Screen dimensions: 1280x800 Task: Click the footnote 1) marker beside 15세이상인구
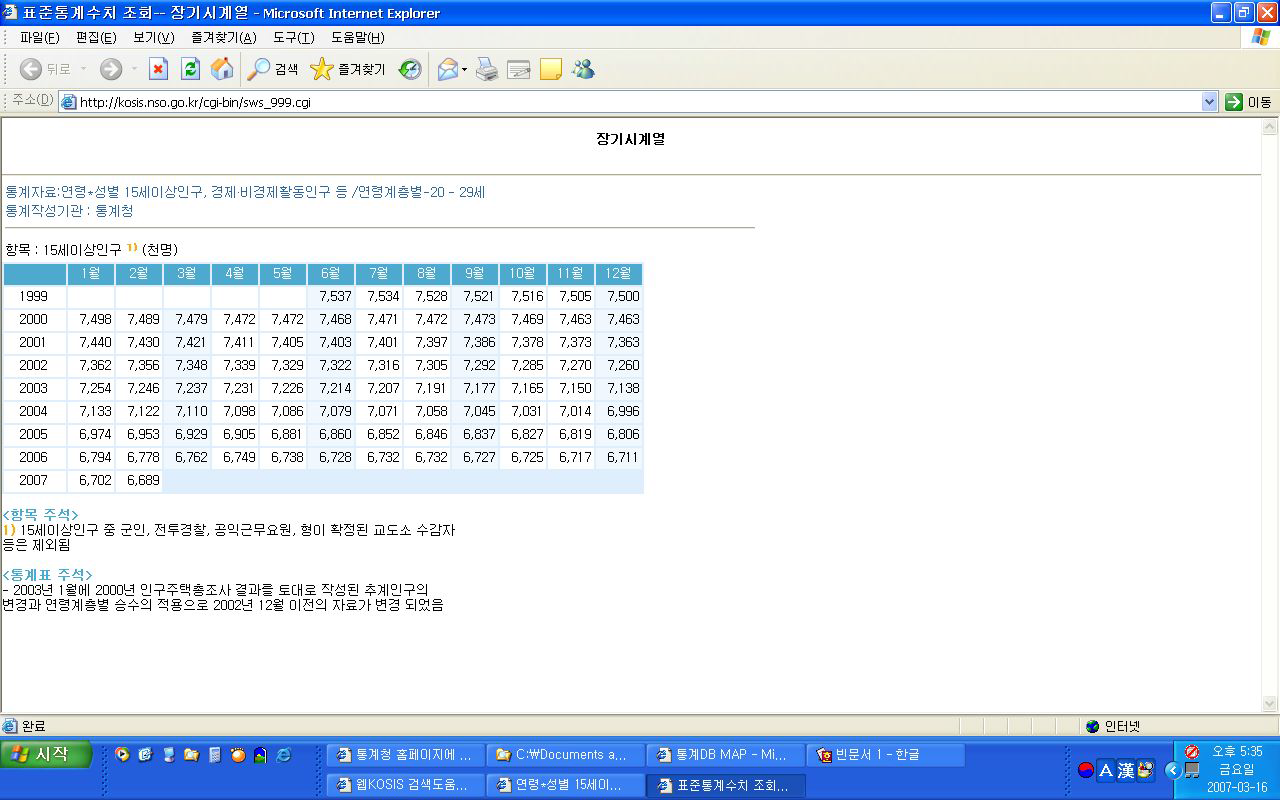(132, 247)
